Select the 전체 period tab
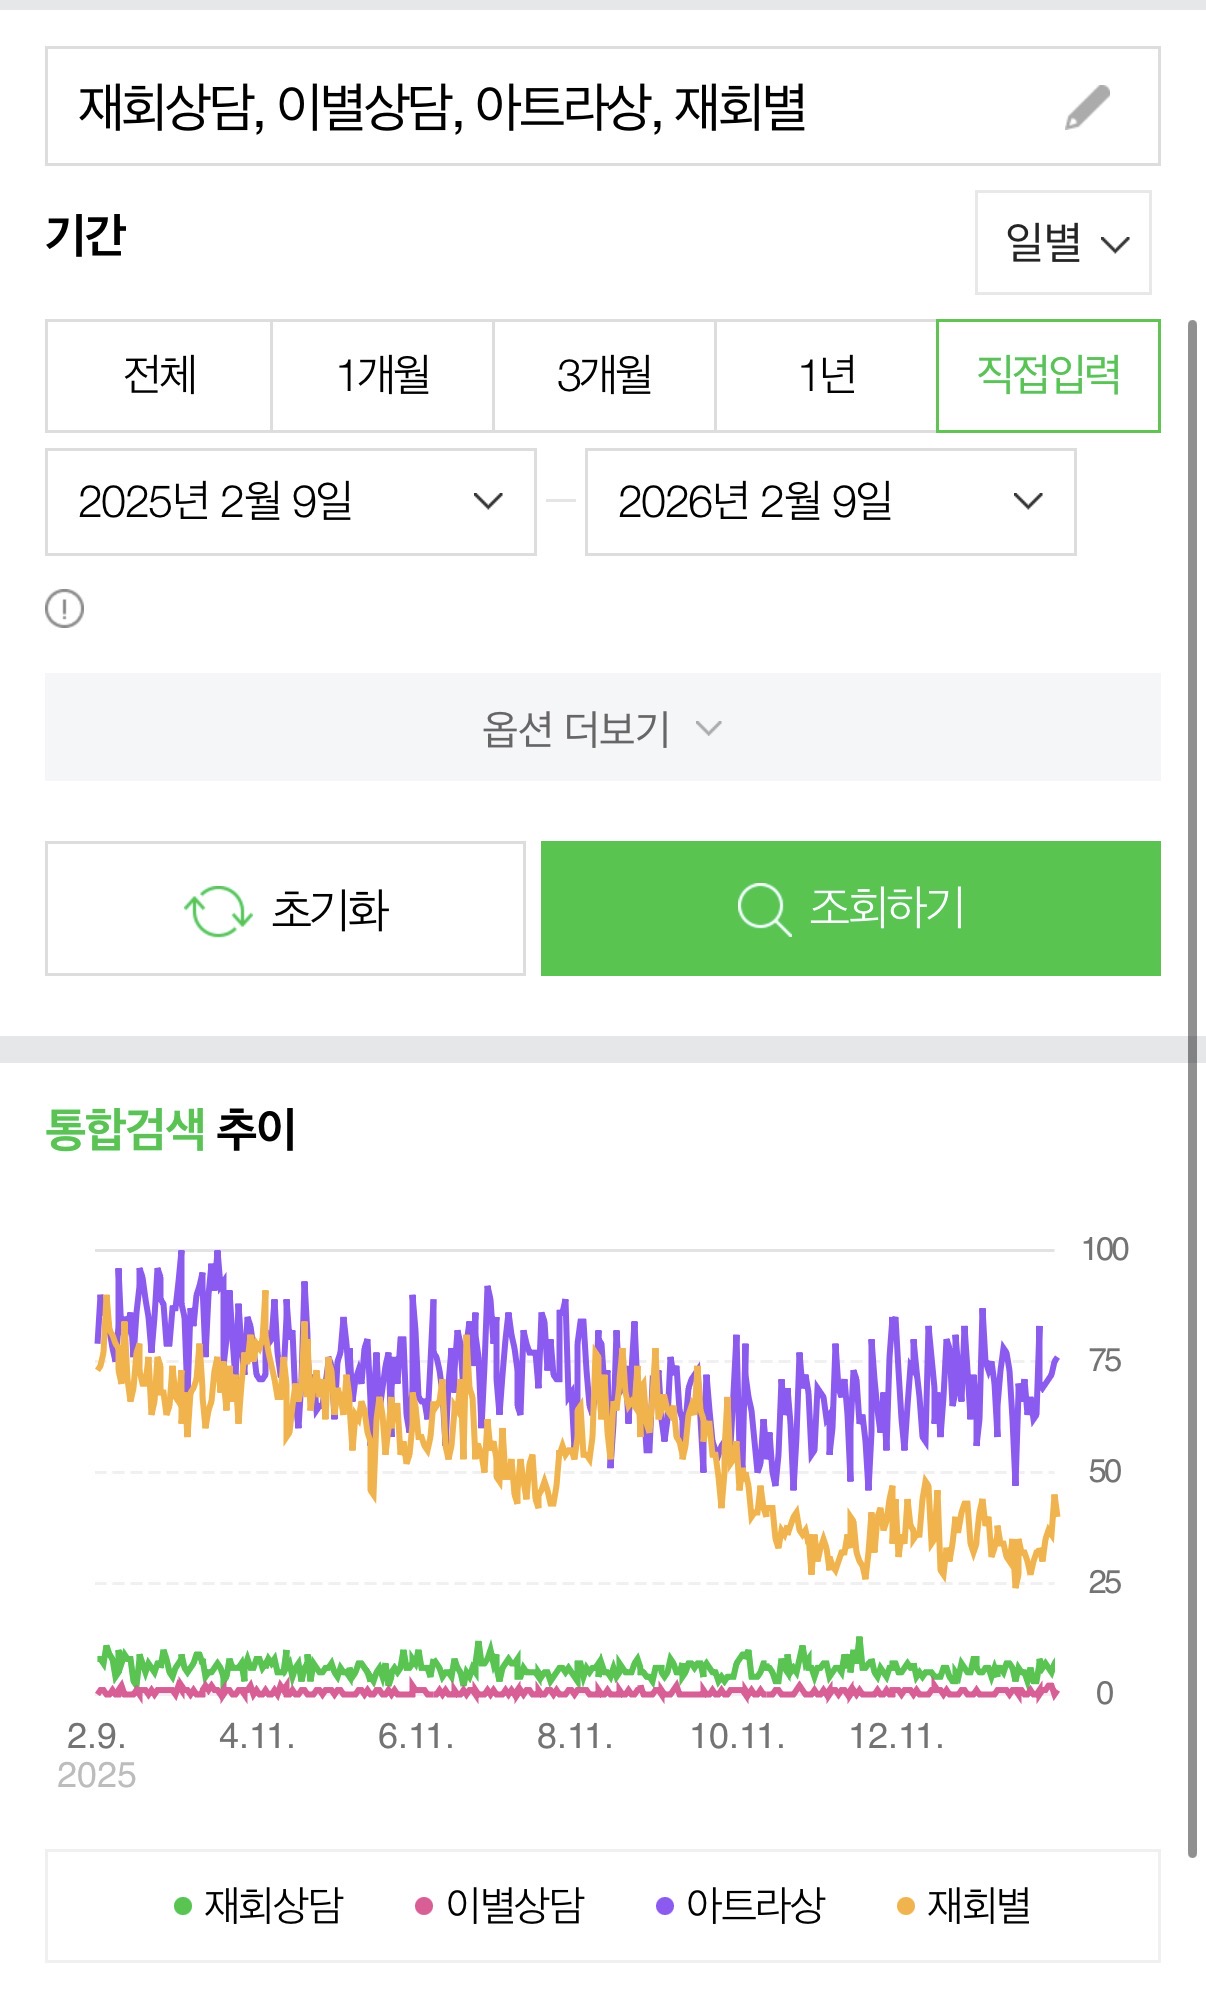 (159, 376)
